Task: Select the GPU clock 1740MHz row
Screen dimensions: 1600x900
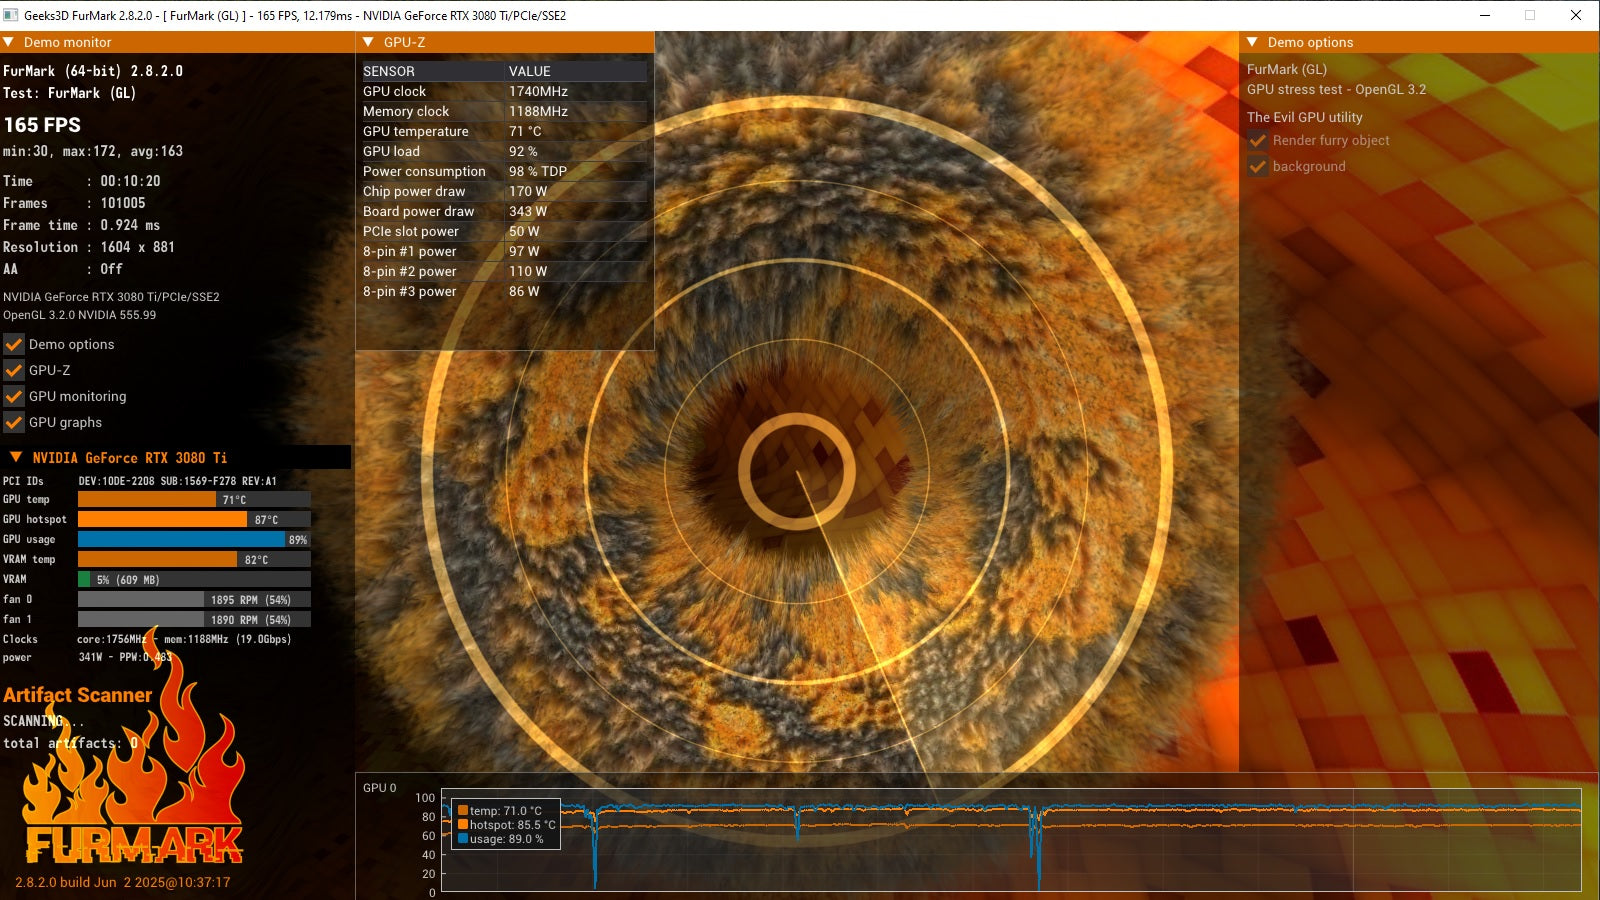Action: pyautogui.click(x=505, y=91)
